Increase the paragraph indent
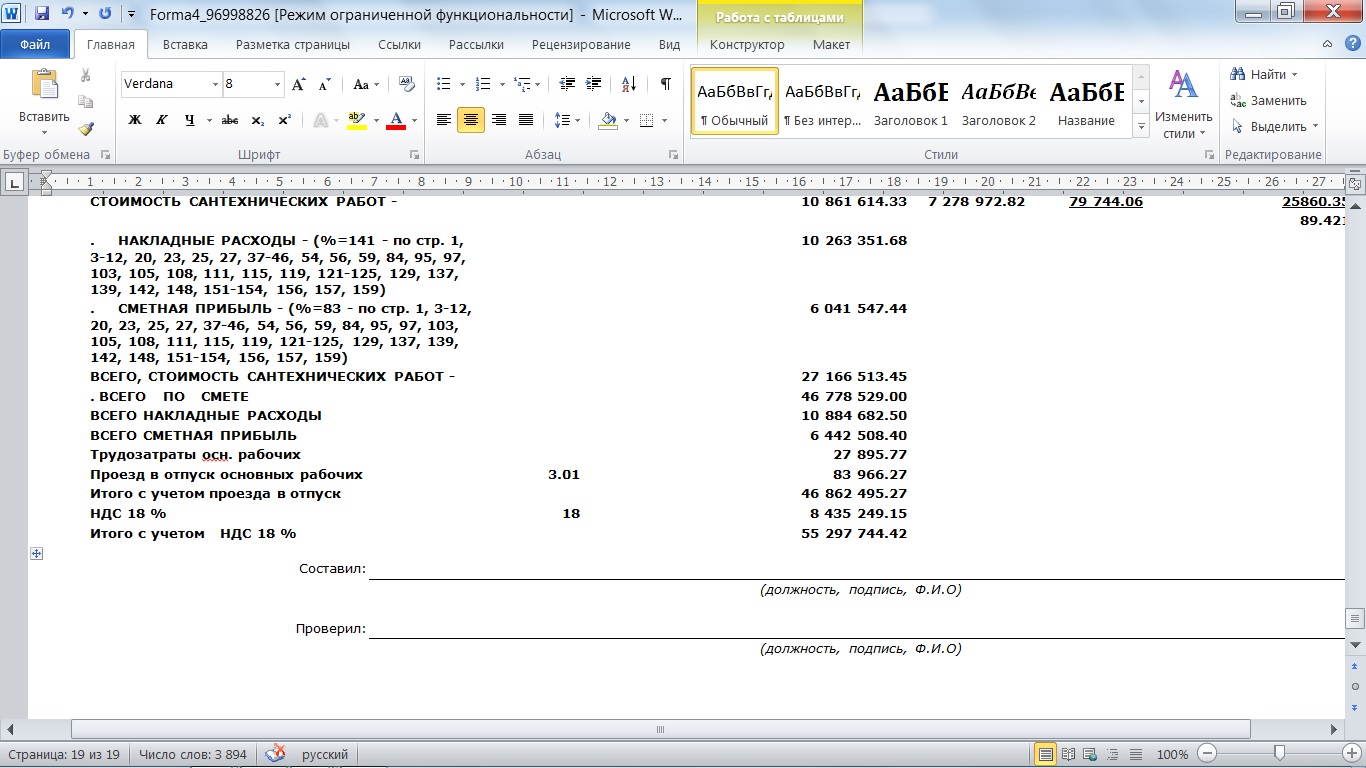 [594, 84]
